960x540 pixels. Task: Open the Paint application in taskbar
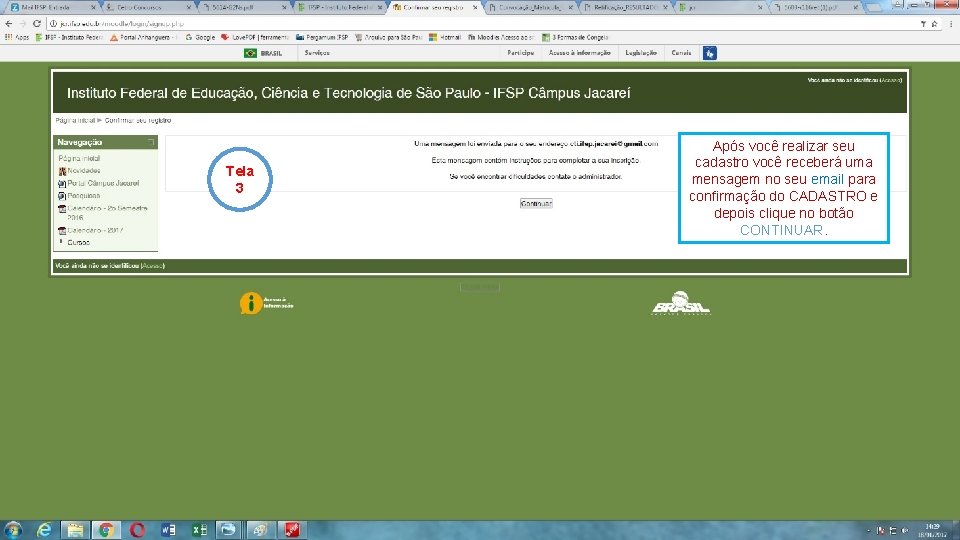coord(260,530)
